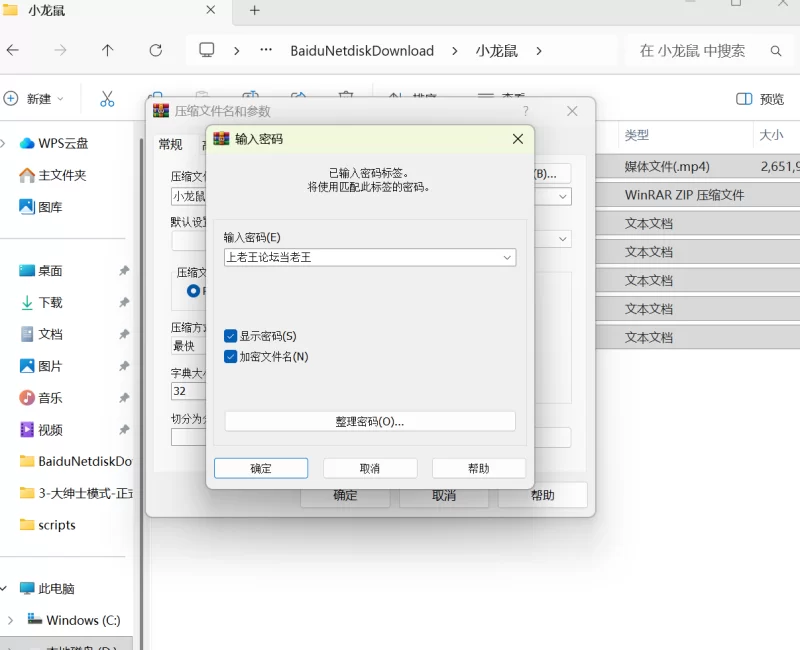
Task: Open 音乐 in quick access
Action: click(41, 397)
